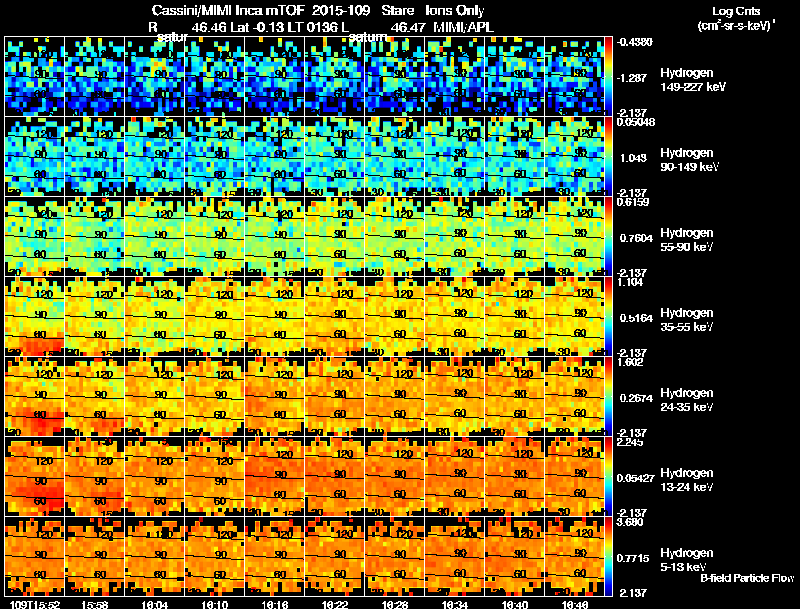Image resolution: width=800 pixels, height=609 pixels.
Task: Open the 5-13 keV panel at 16:34
Action: [x=455, y=557]
